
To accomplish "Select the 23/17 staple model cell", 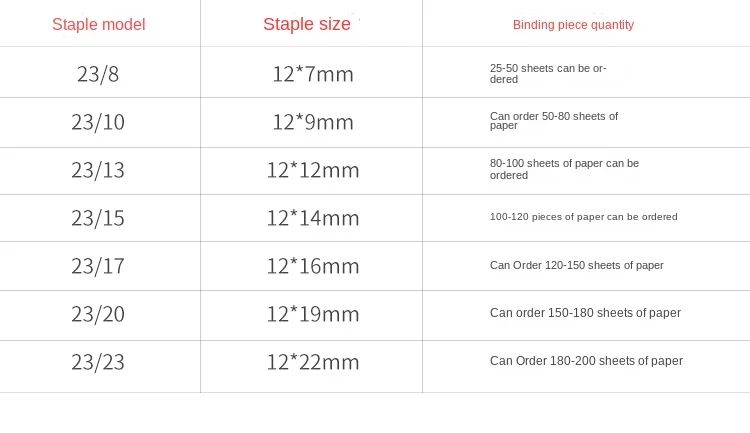I will (x=98, y=266).
